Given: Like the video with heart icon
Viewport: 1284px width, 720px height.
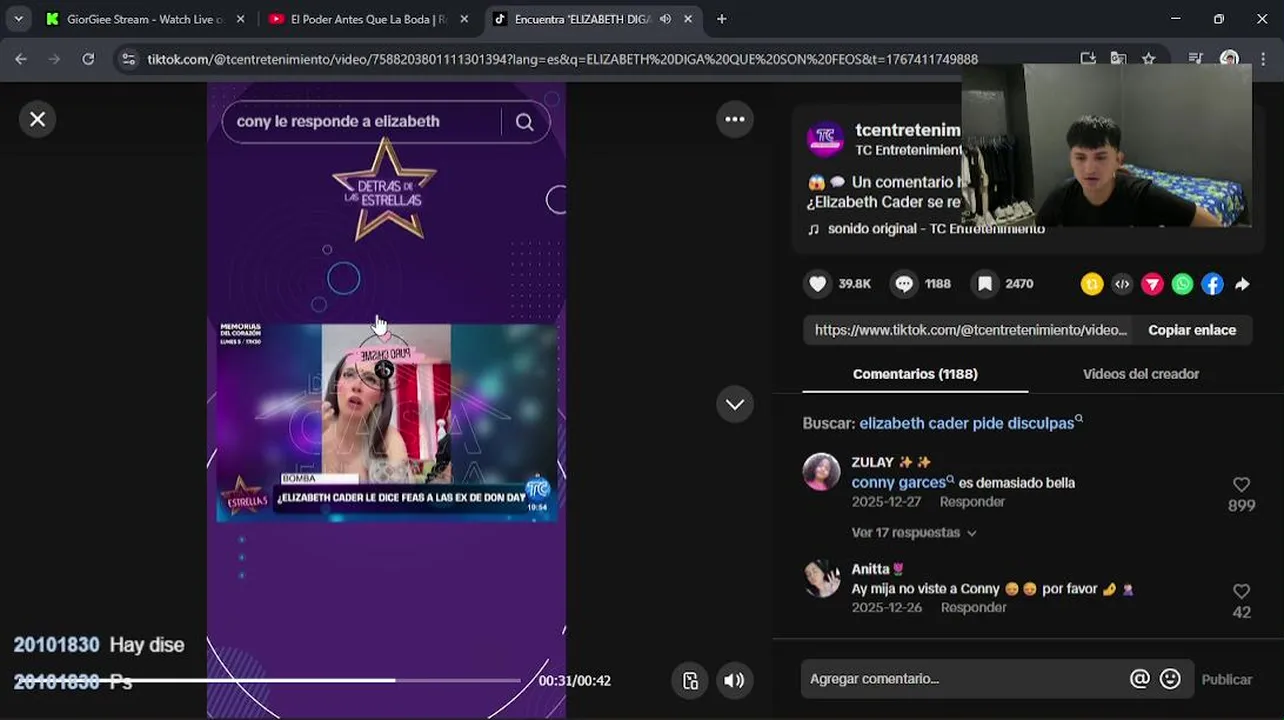Looking at the screenshot, I should click(818, 284).
